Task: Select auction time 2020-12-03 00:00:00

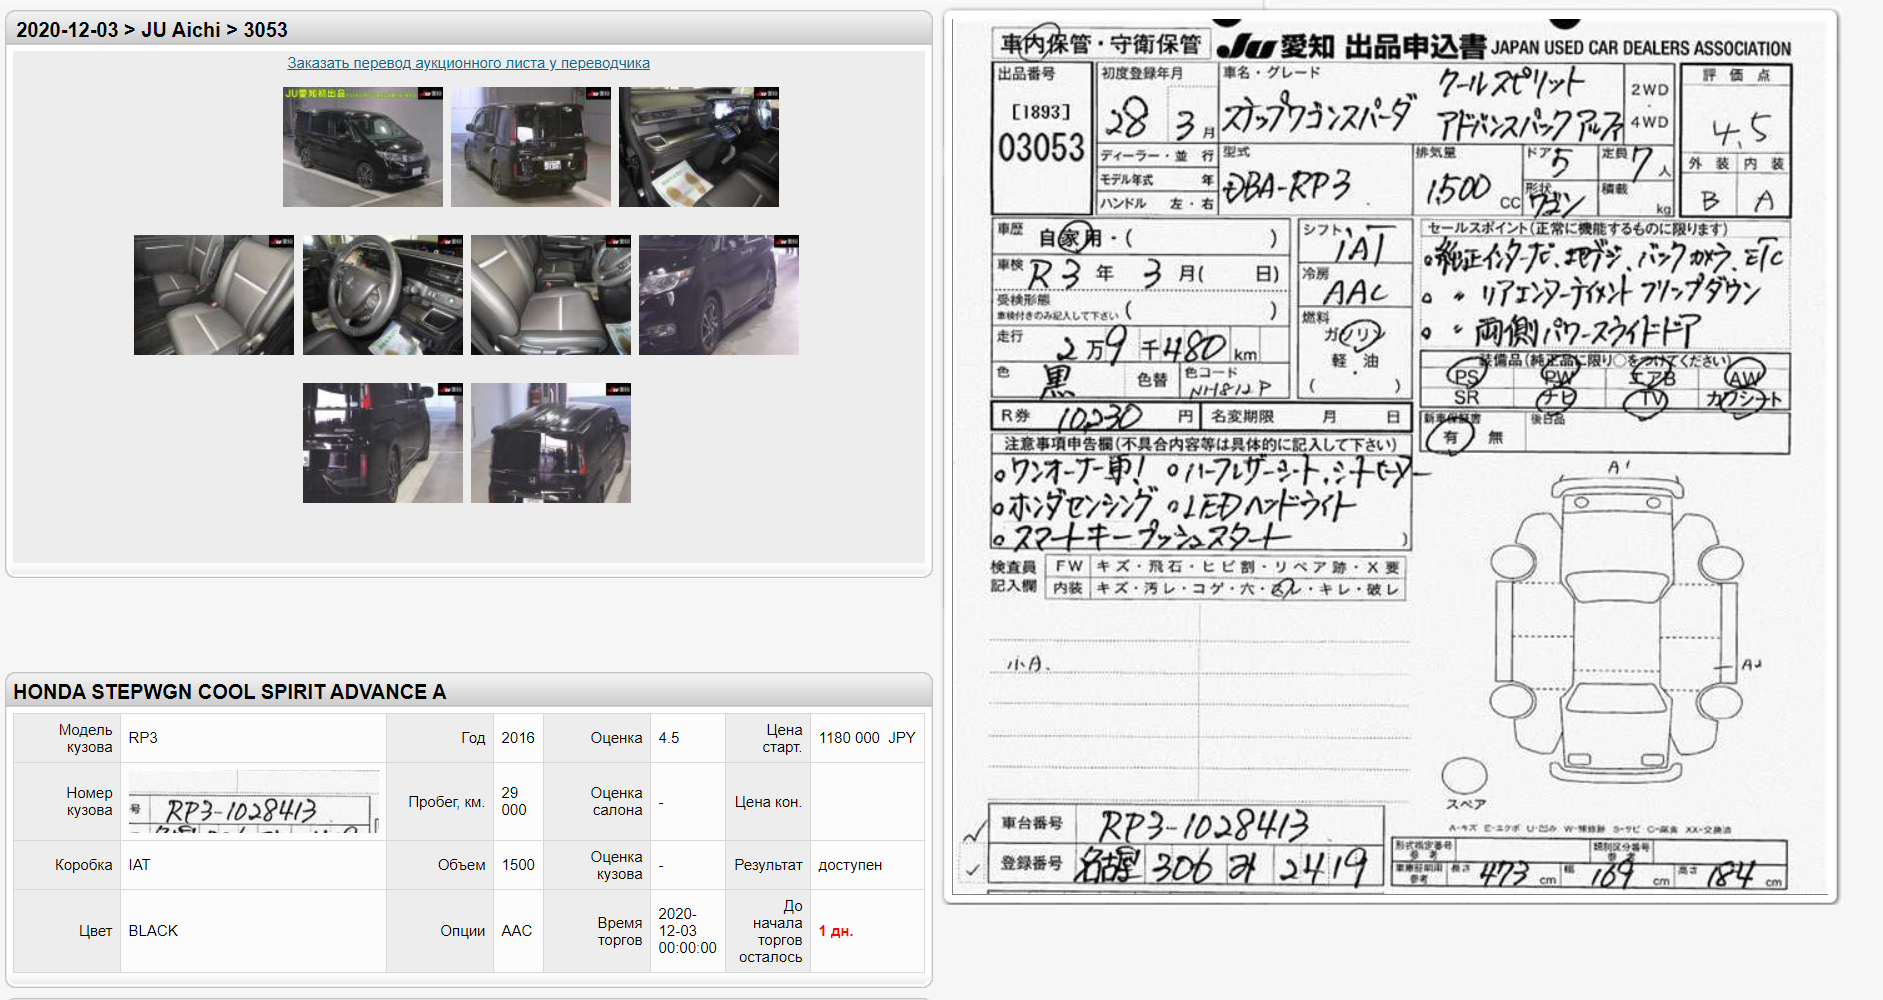Action: coord(687,931)
